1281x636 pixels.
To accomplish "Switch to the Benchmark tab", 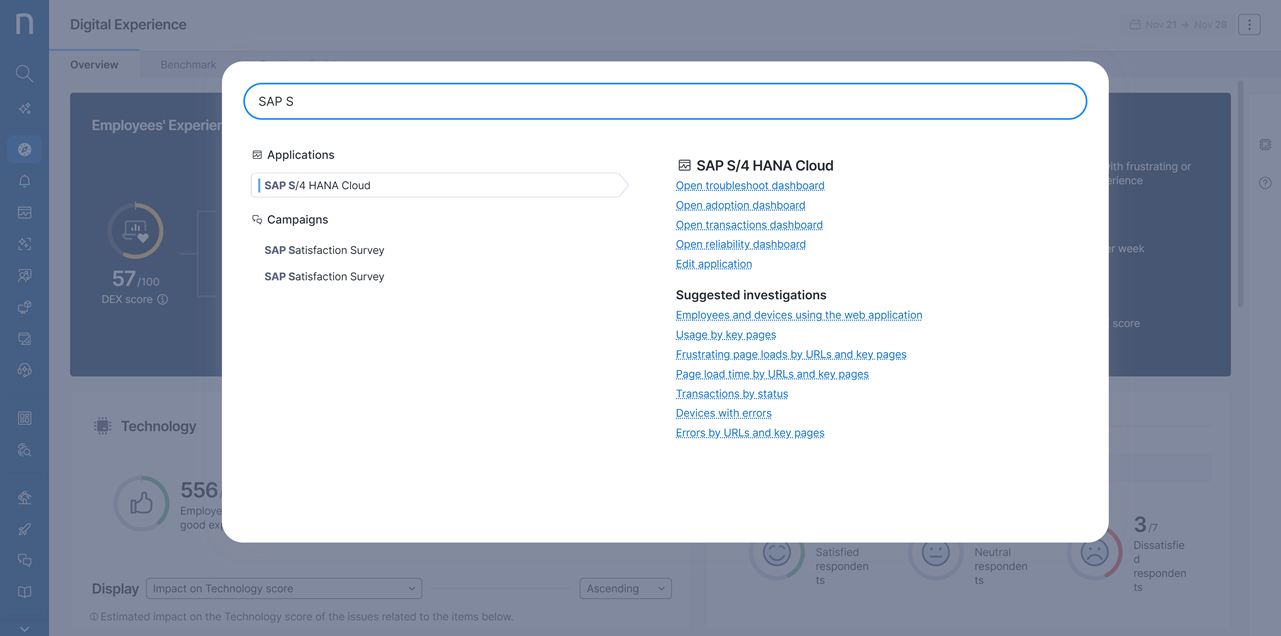I will [x=188, y=65].
